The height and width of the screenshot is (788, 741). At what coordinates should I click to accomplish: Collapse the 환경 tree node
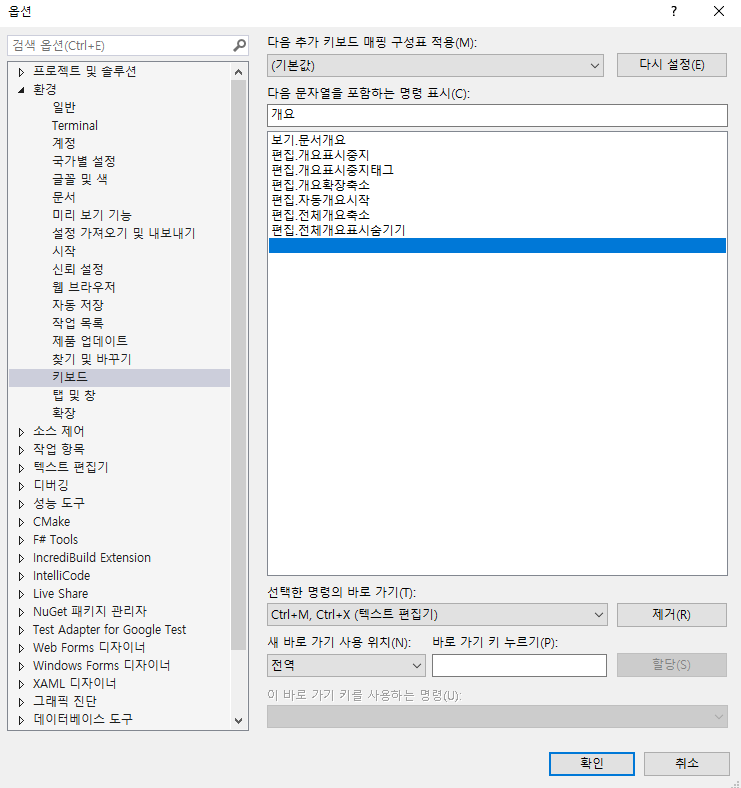pyautogui.click(x=21, y=90)
